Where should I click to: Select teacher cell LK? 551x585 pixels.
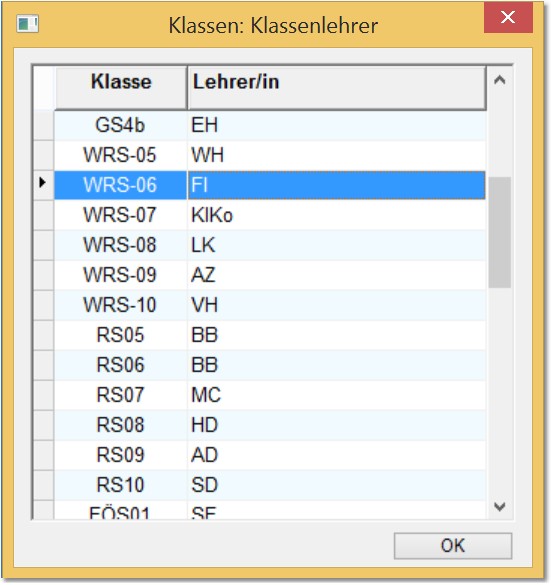point(336,245)
